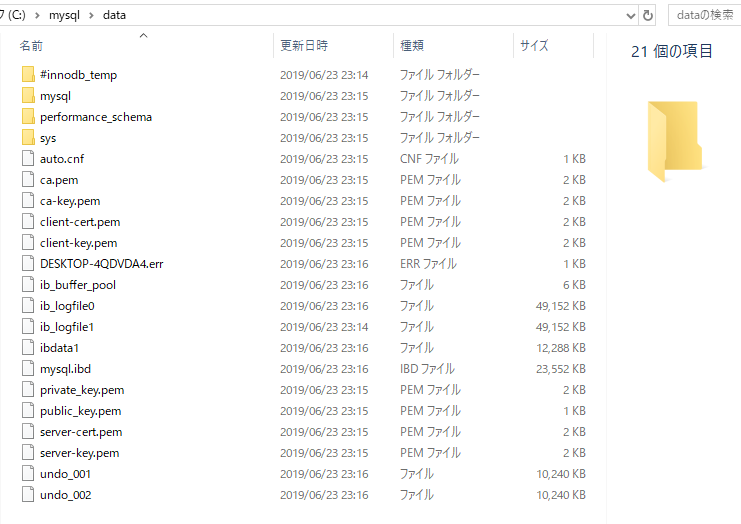741x524 pixels.
Task: Click the file name ib_buffer_pool
Action: click(x=78, y=285)
